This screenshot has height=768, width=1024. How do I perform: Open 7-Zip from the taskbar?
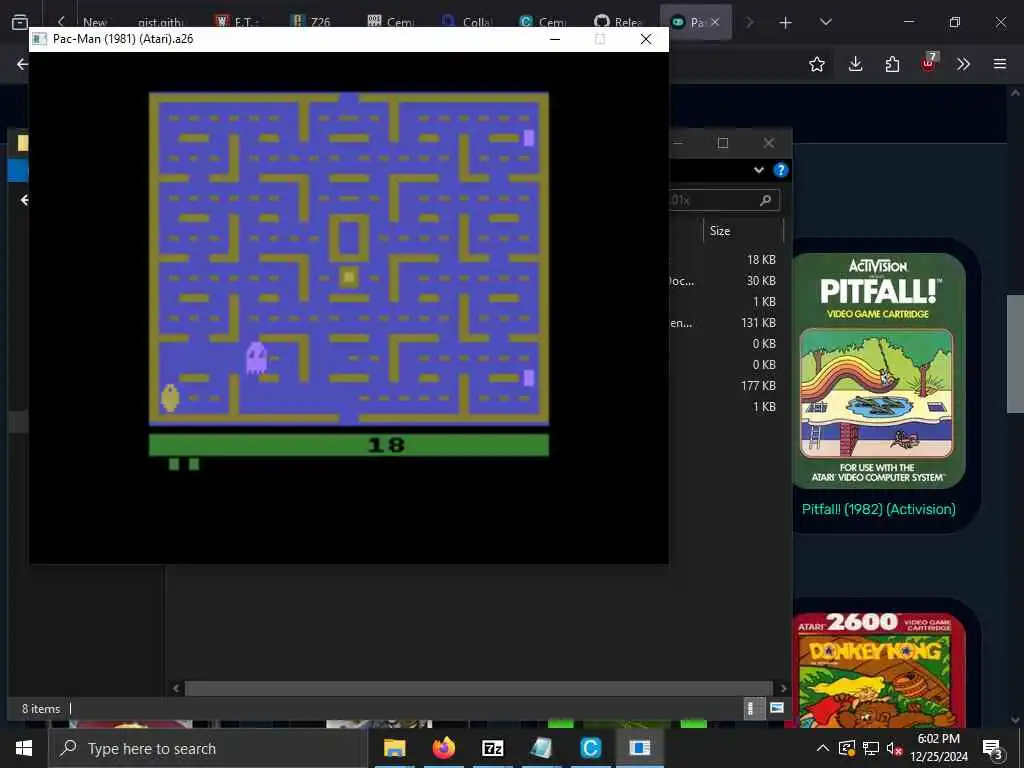click(492, 748)
